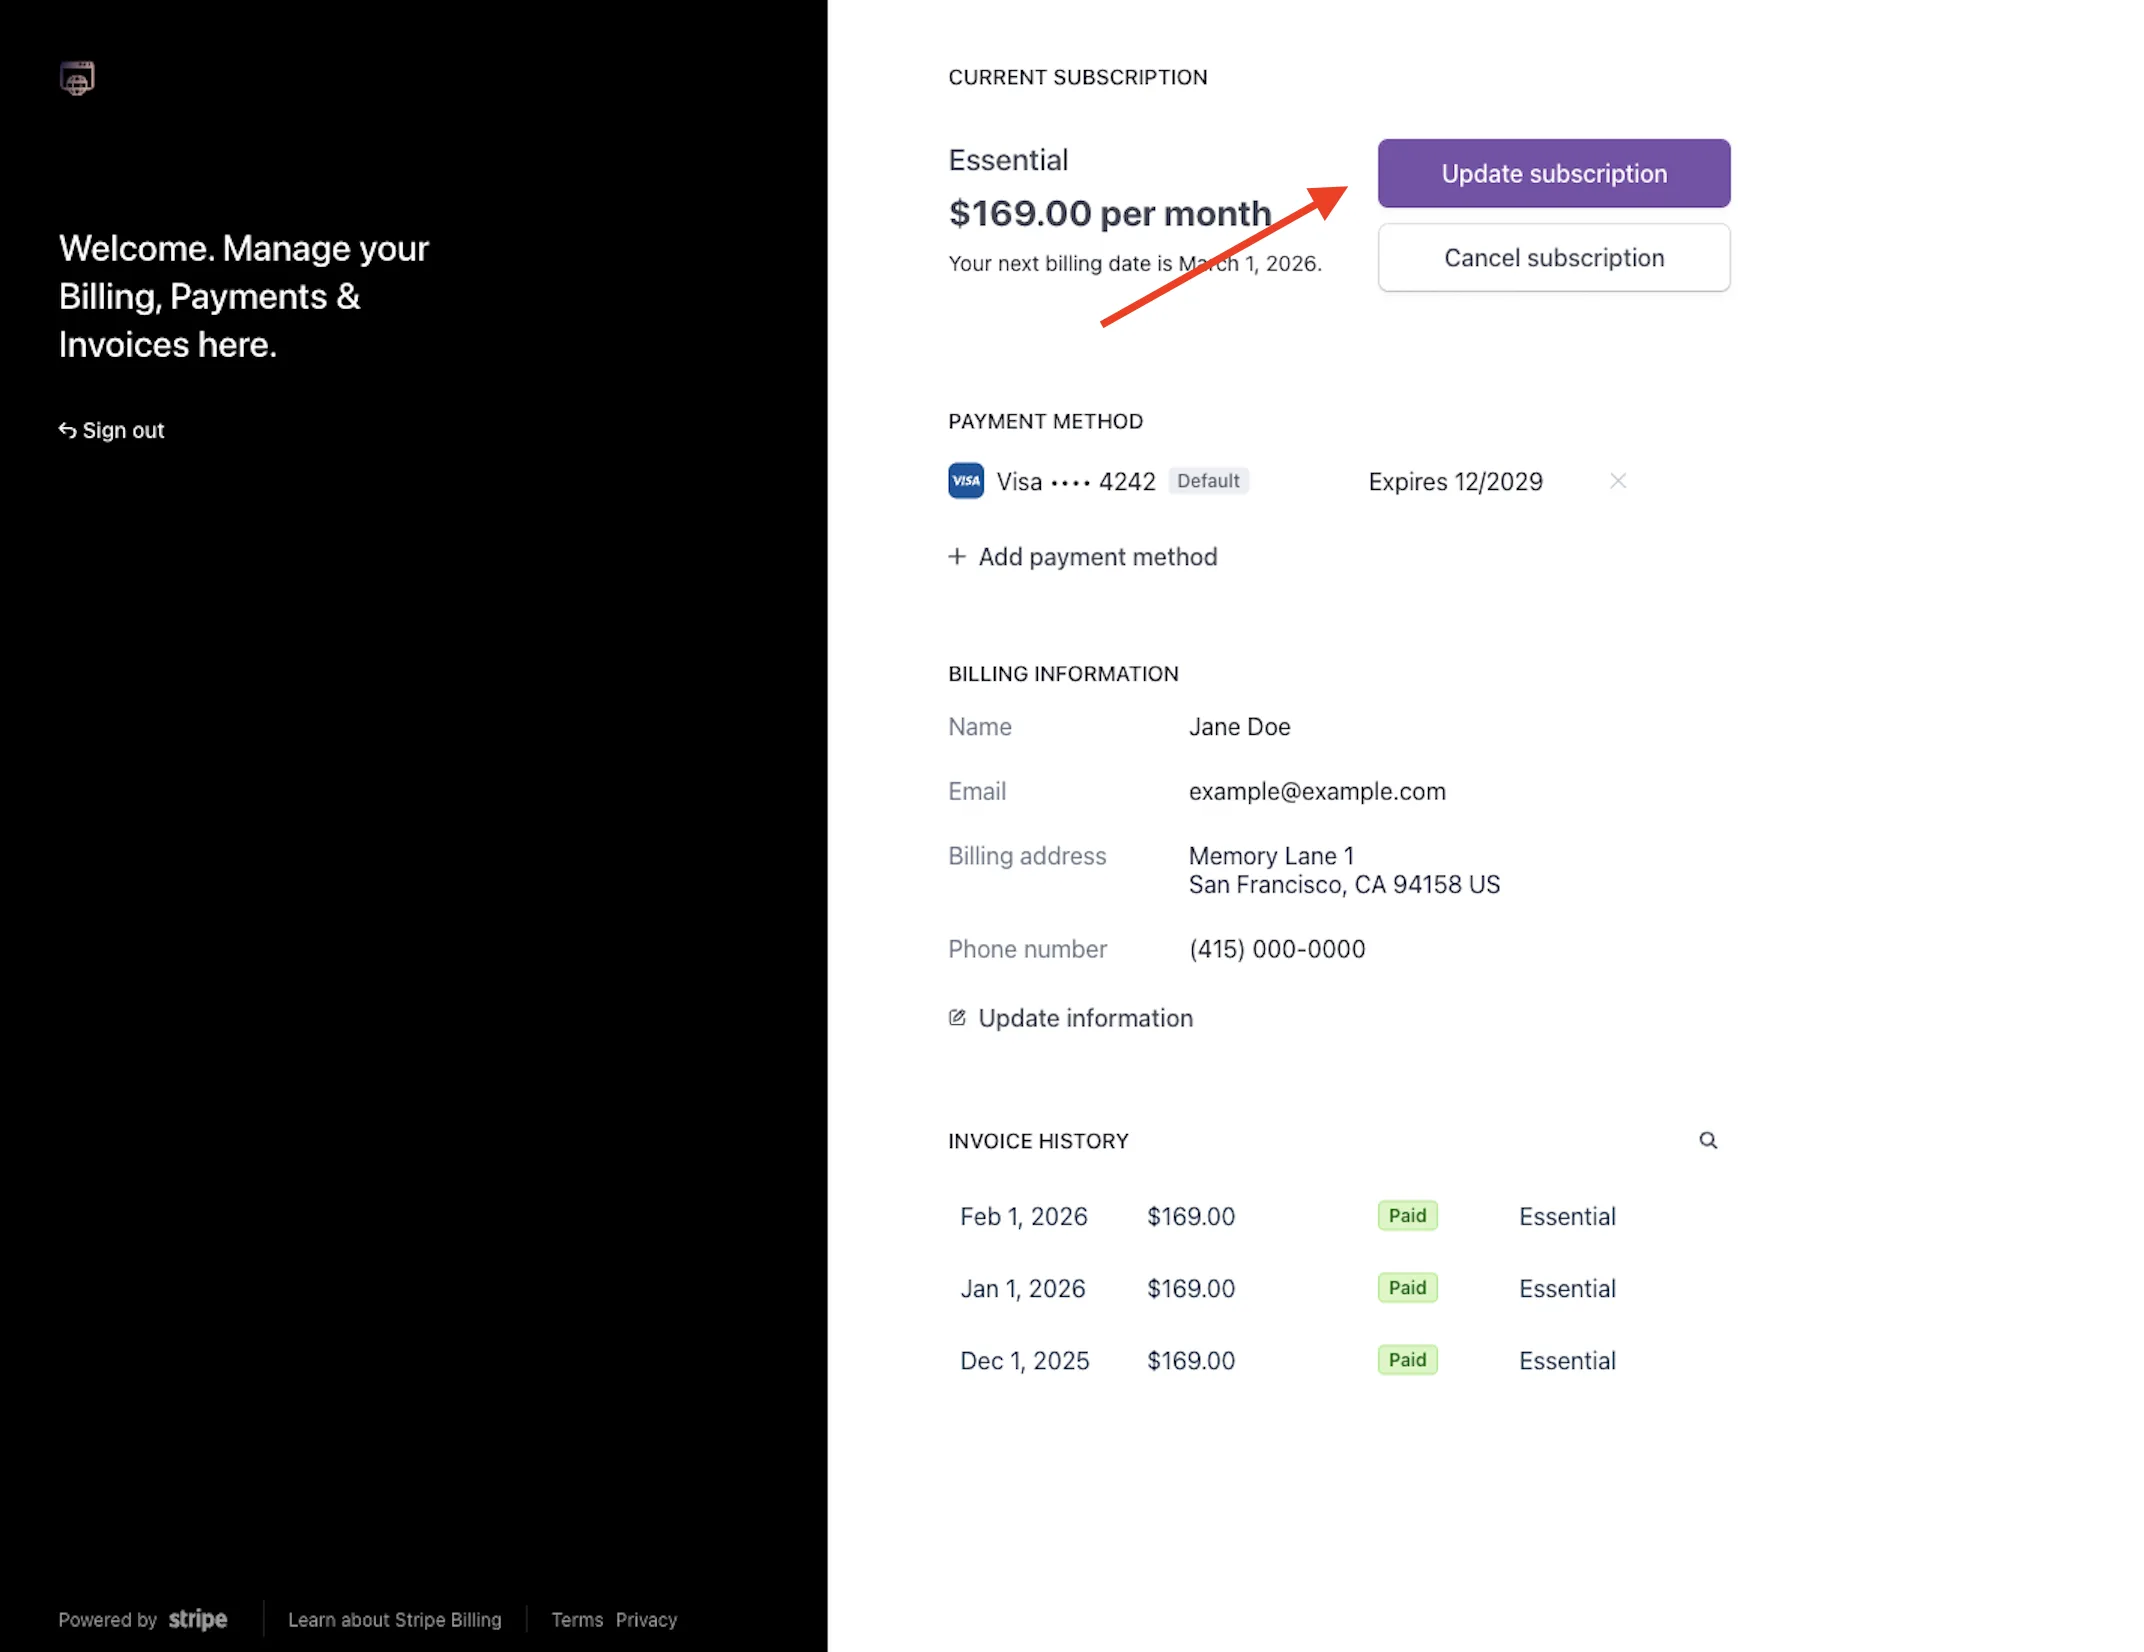The height and width of the screenshot is (1652, 2144).
Task: Click Essential in the Feb 1, 2026 row
Action: [1567, 1216]
